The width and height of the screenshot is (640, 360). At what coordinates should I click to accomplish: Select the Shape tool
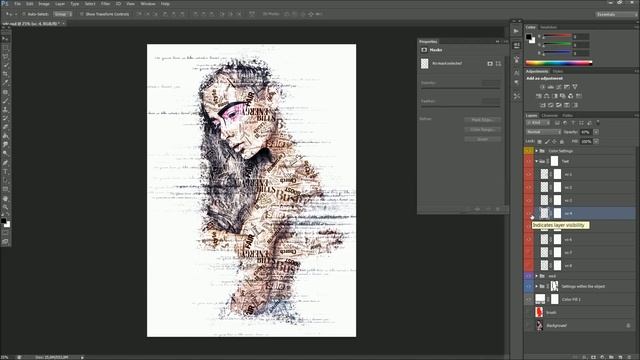[x=5, y=189]
